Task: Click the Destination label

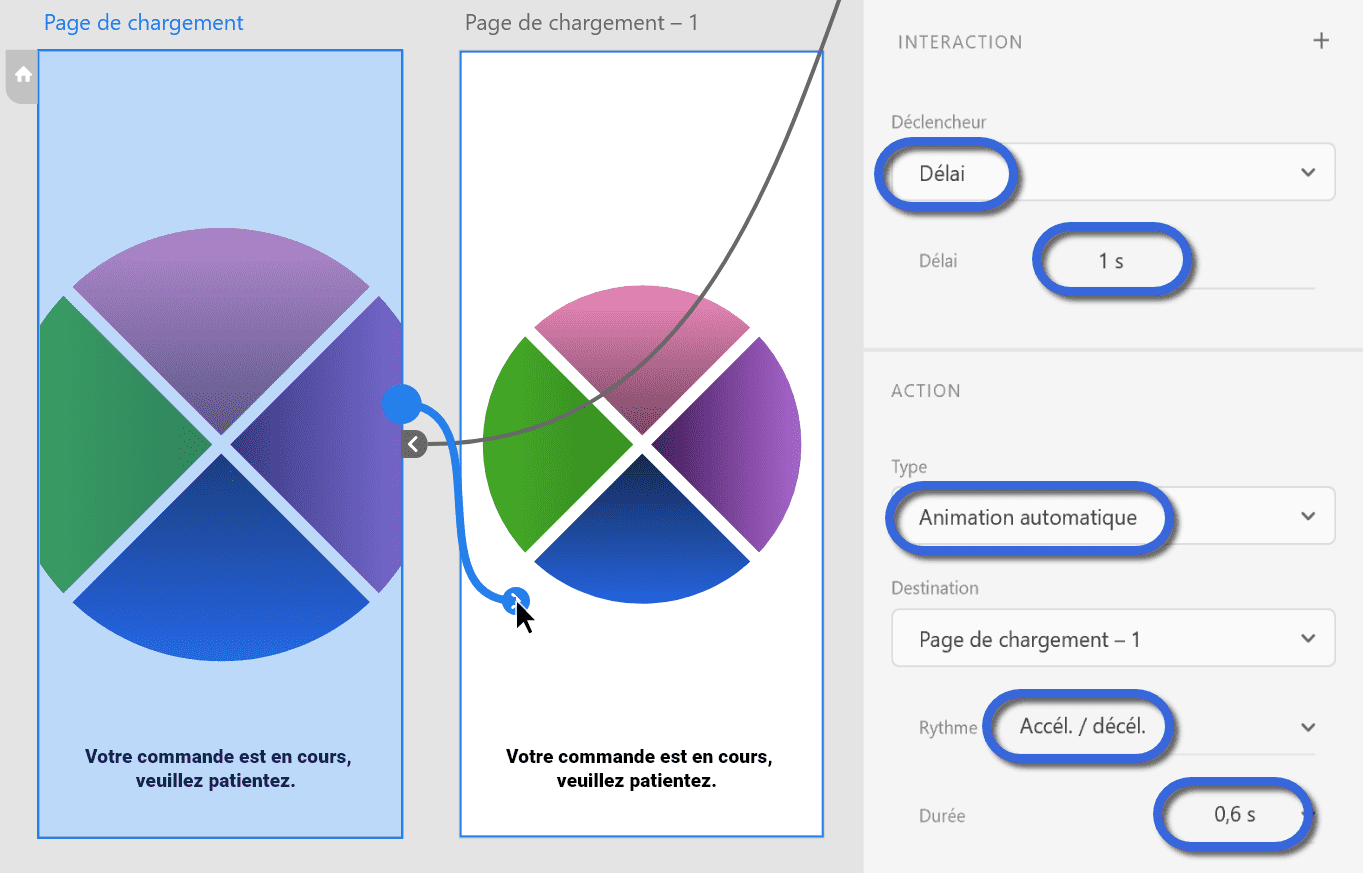Action: click(x=935, y=588)
